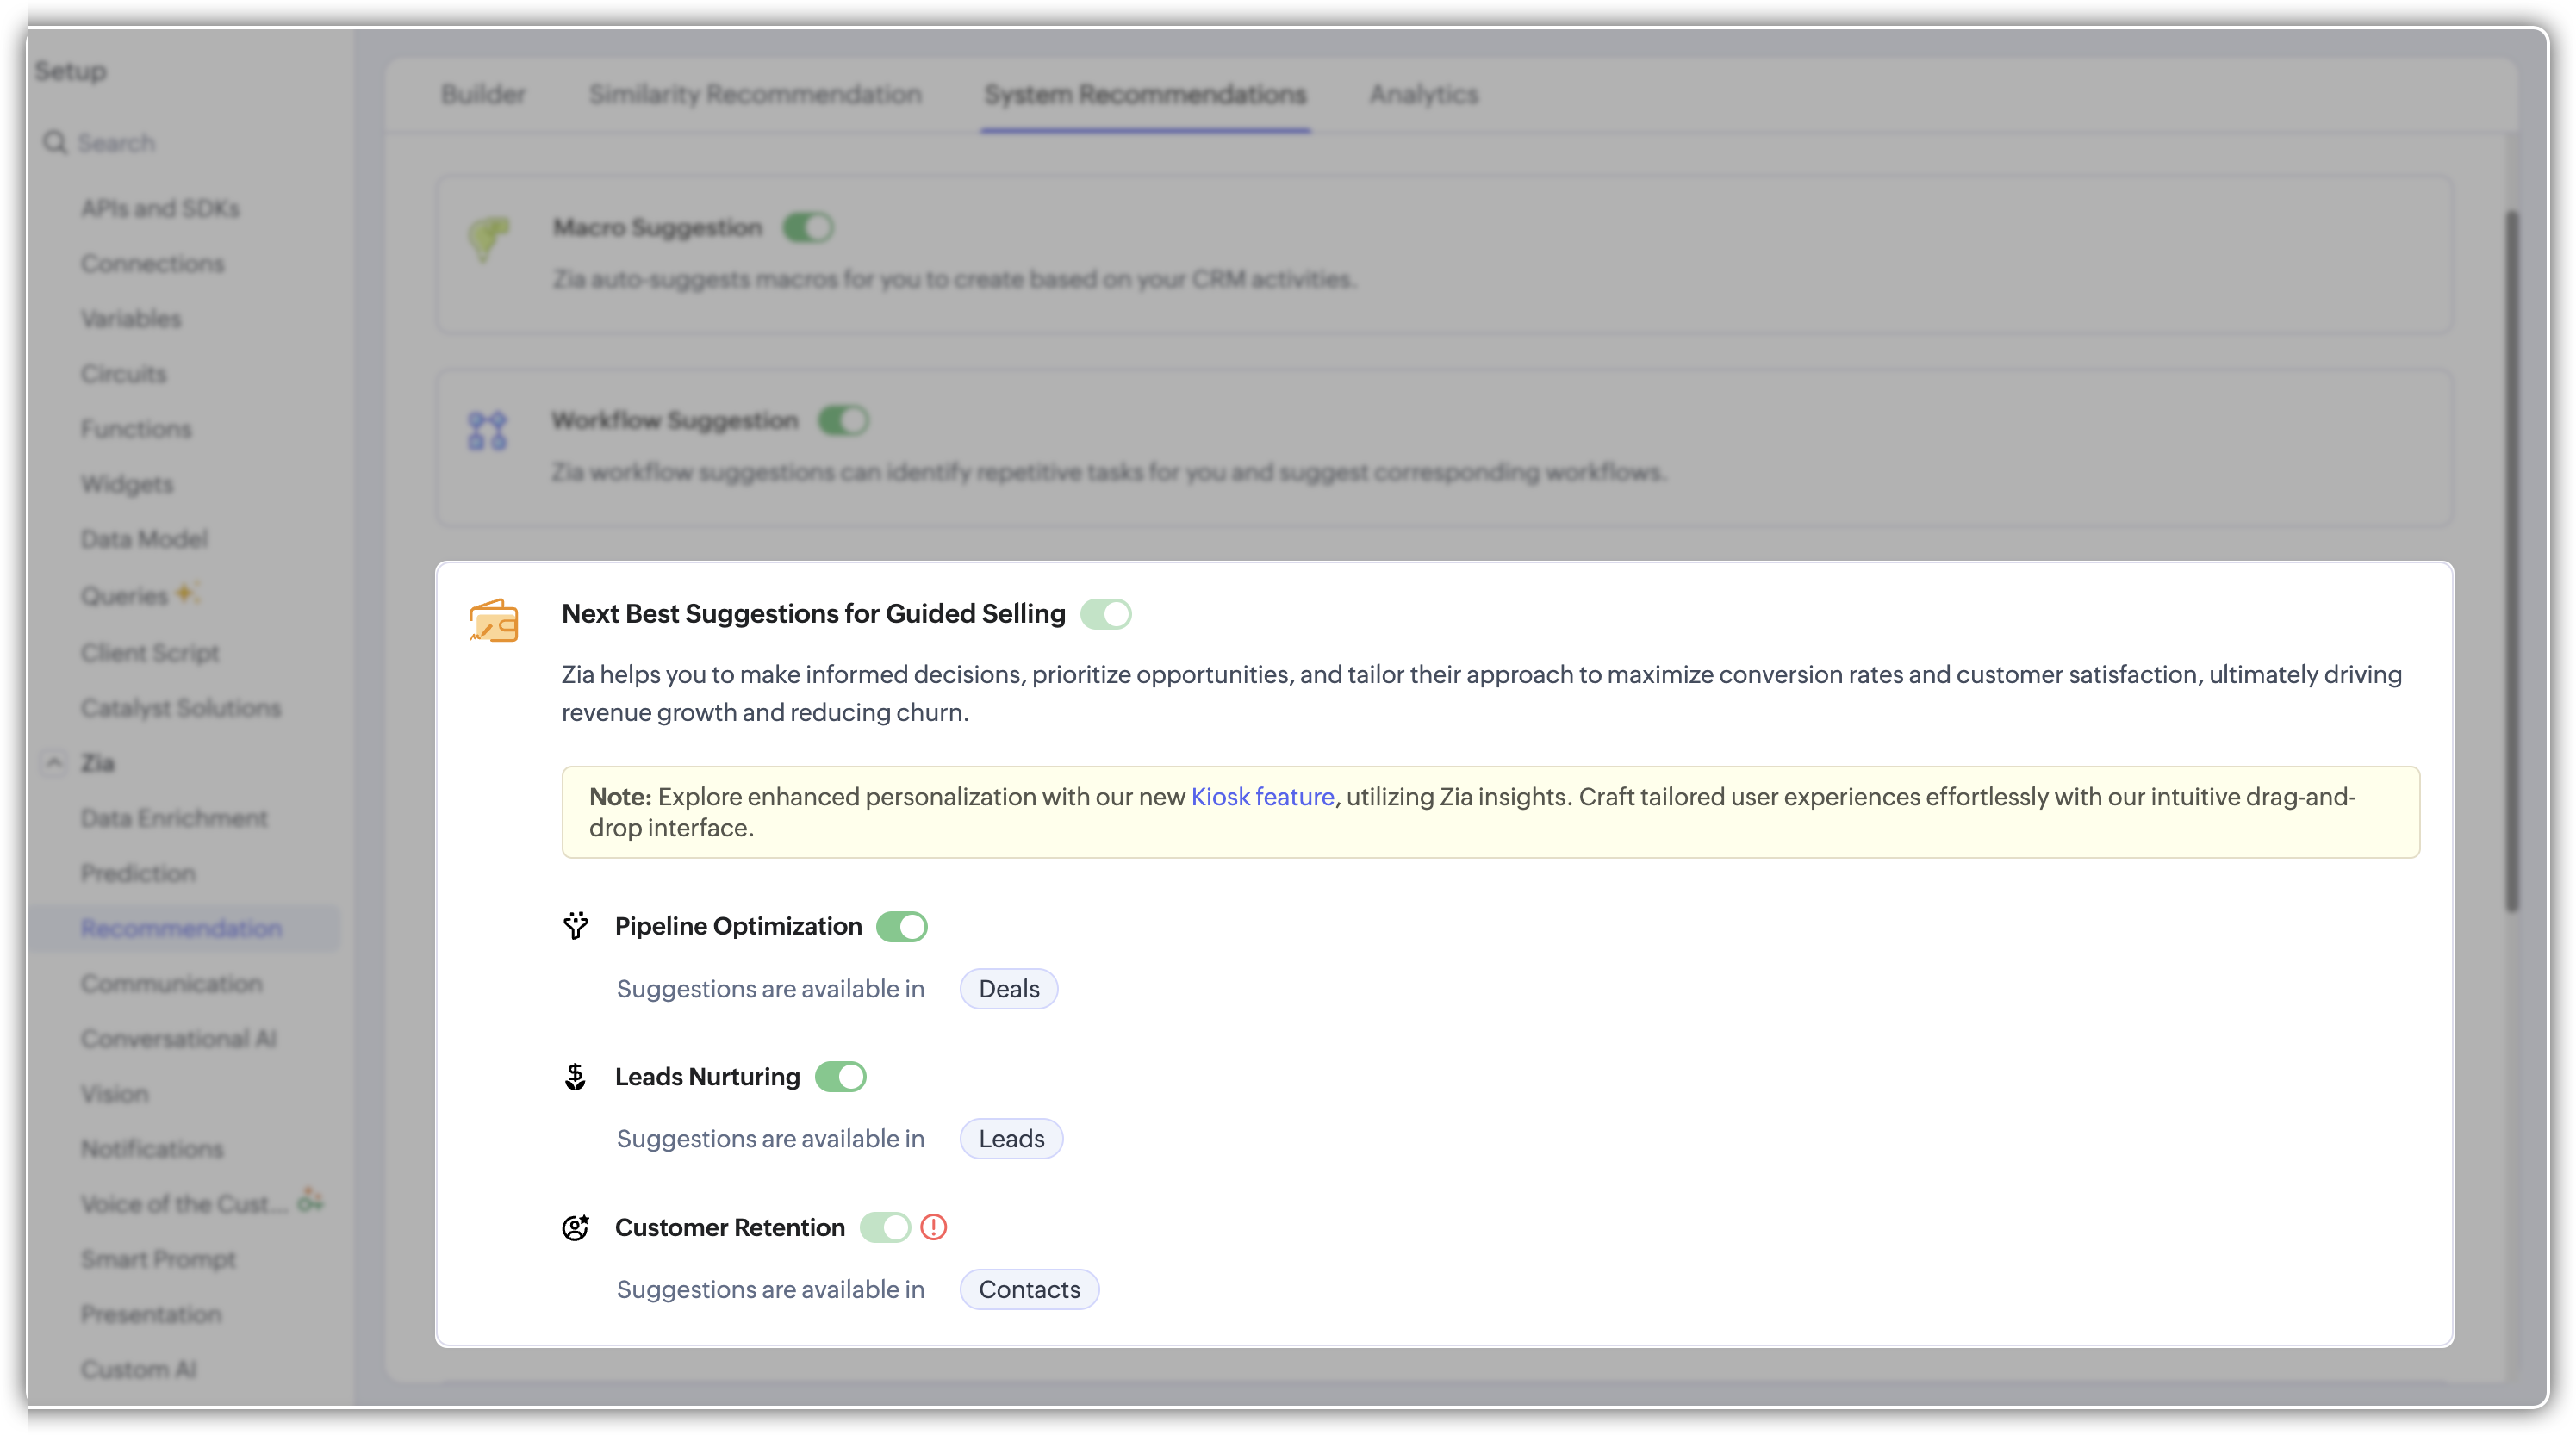Toggle Next Best Suggestions for Guided Selling
Viewport: 2576px width, 1435px height.
coord(1105,614)
